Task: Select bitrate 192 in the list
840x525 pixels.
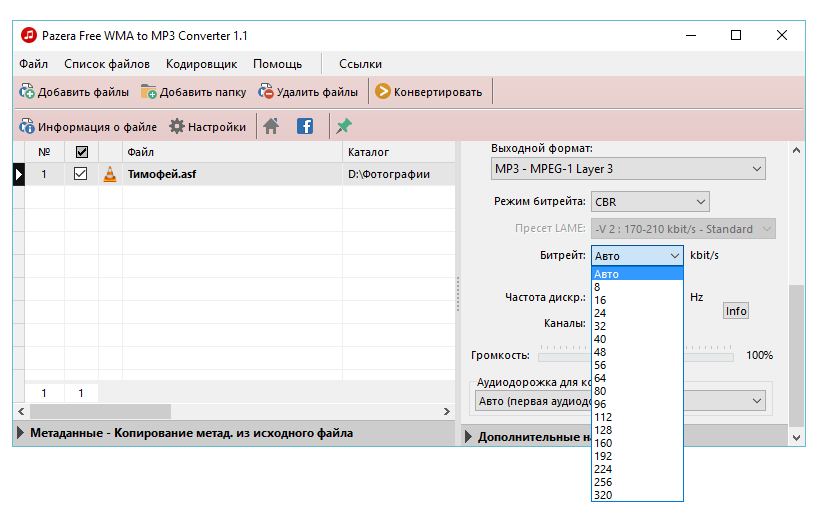Action: (x=638, y=456)
